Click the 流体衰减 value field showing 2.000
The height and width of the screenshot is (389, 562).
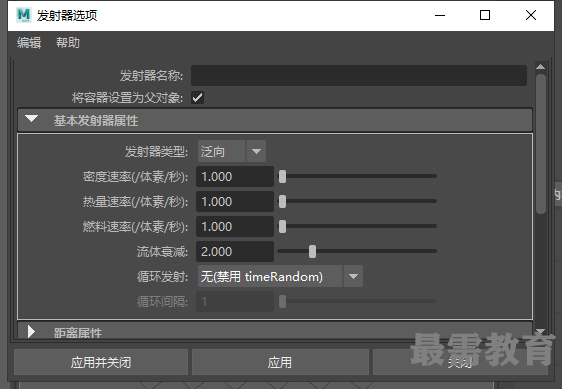click(235, 251)
